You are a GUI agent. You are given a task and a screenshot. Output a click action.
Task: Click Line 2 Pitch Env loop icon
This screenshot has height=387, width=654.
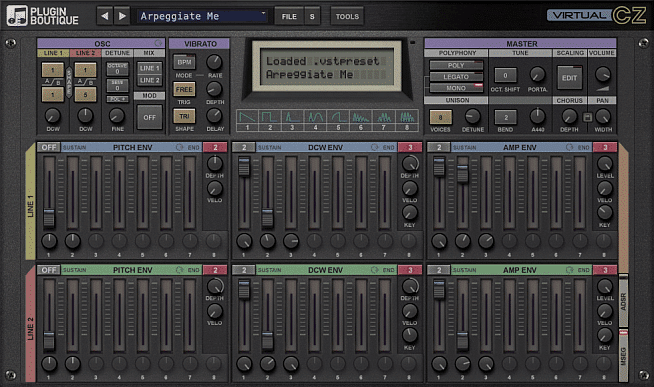pyautogui.click(x=179, y=270)
